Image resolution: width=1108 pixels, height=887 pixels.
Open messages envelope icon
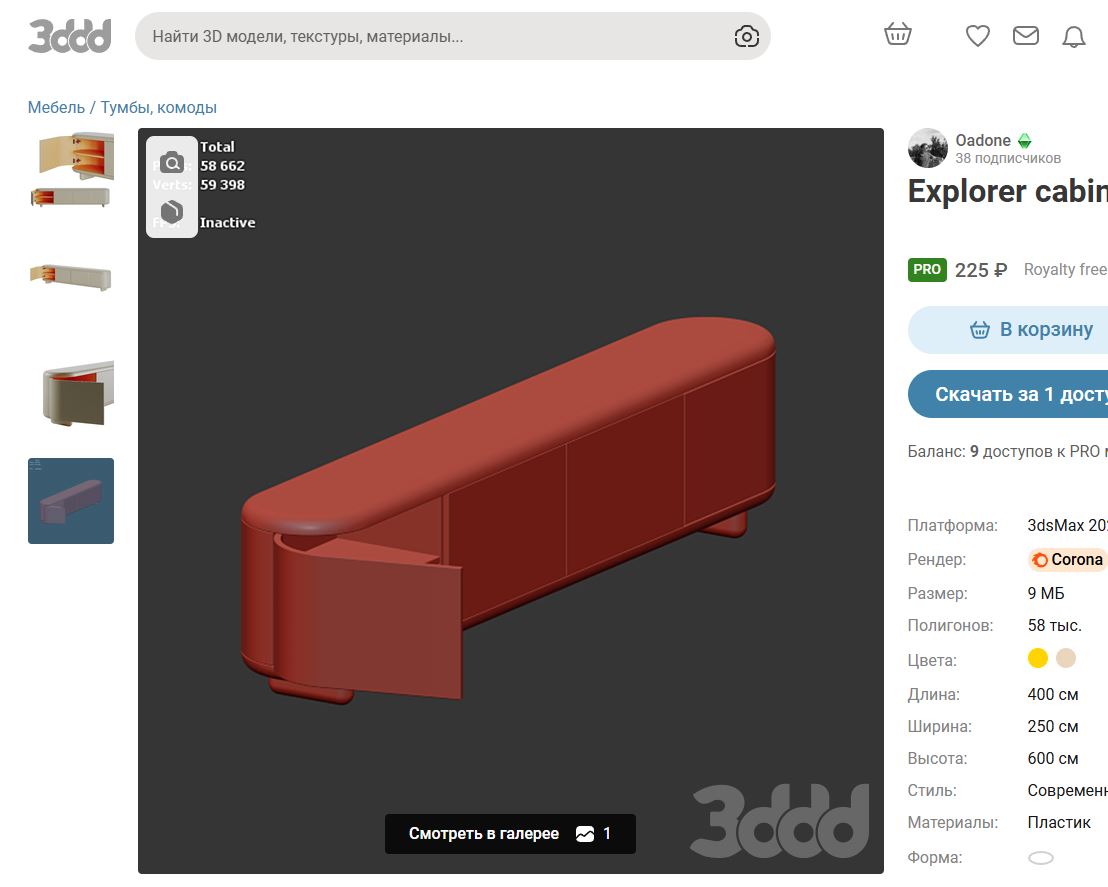tap(1025, 35)
